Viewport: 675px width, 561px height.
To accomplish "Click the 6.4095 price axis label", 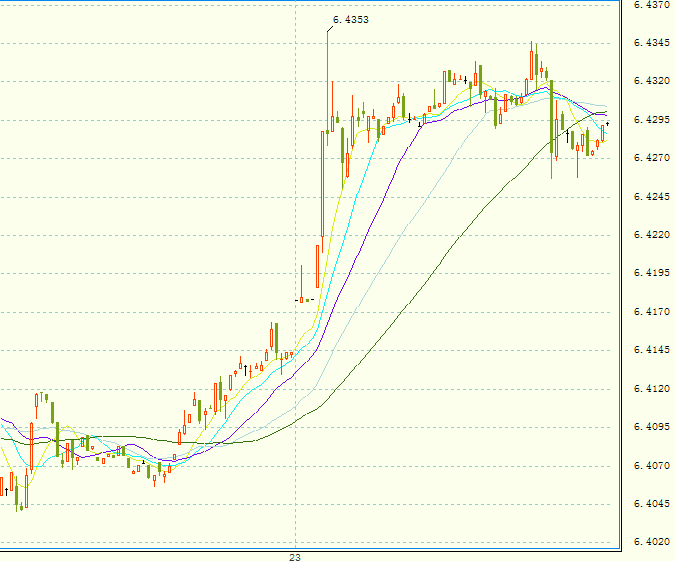I will pos(652,427).
